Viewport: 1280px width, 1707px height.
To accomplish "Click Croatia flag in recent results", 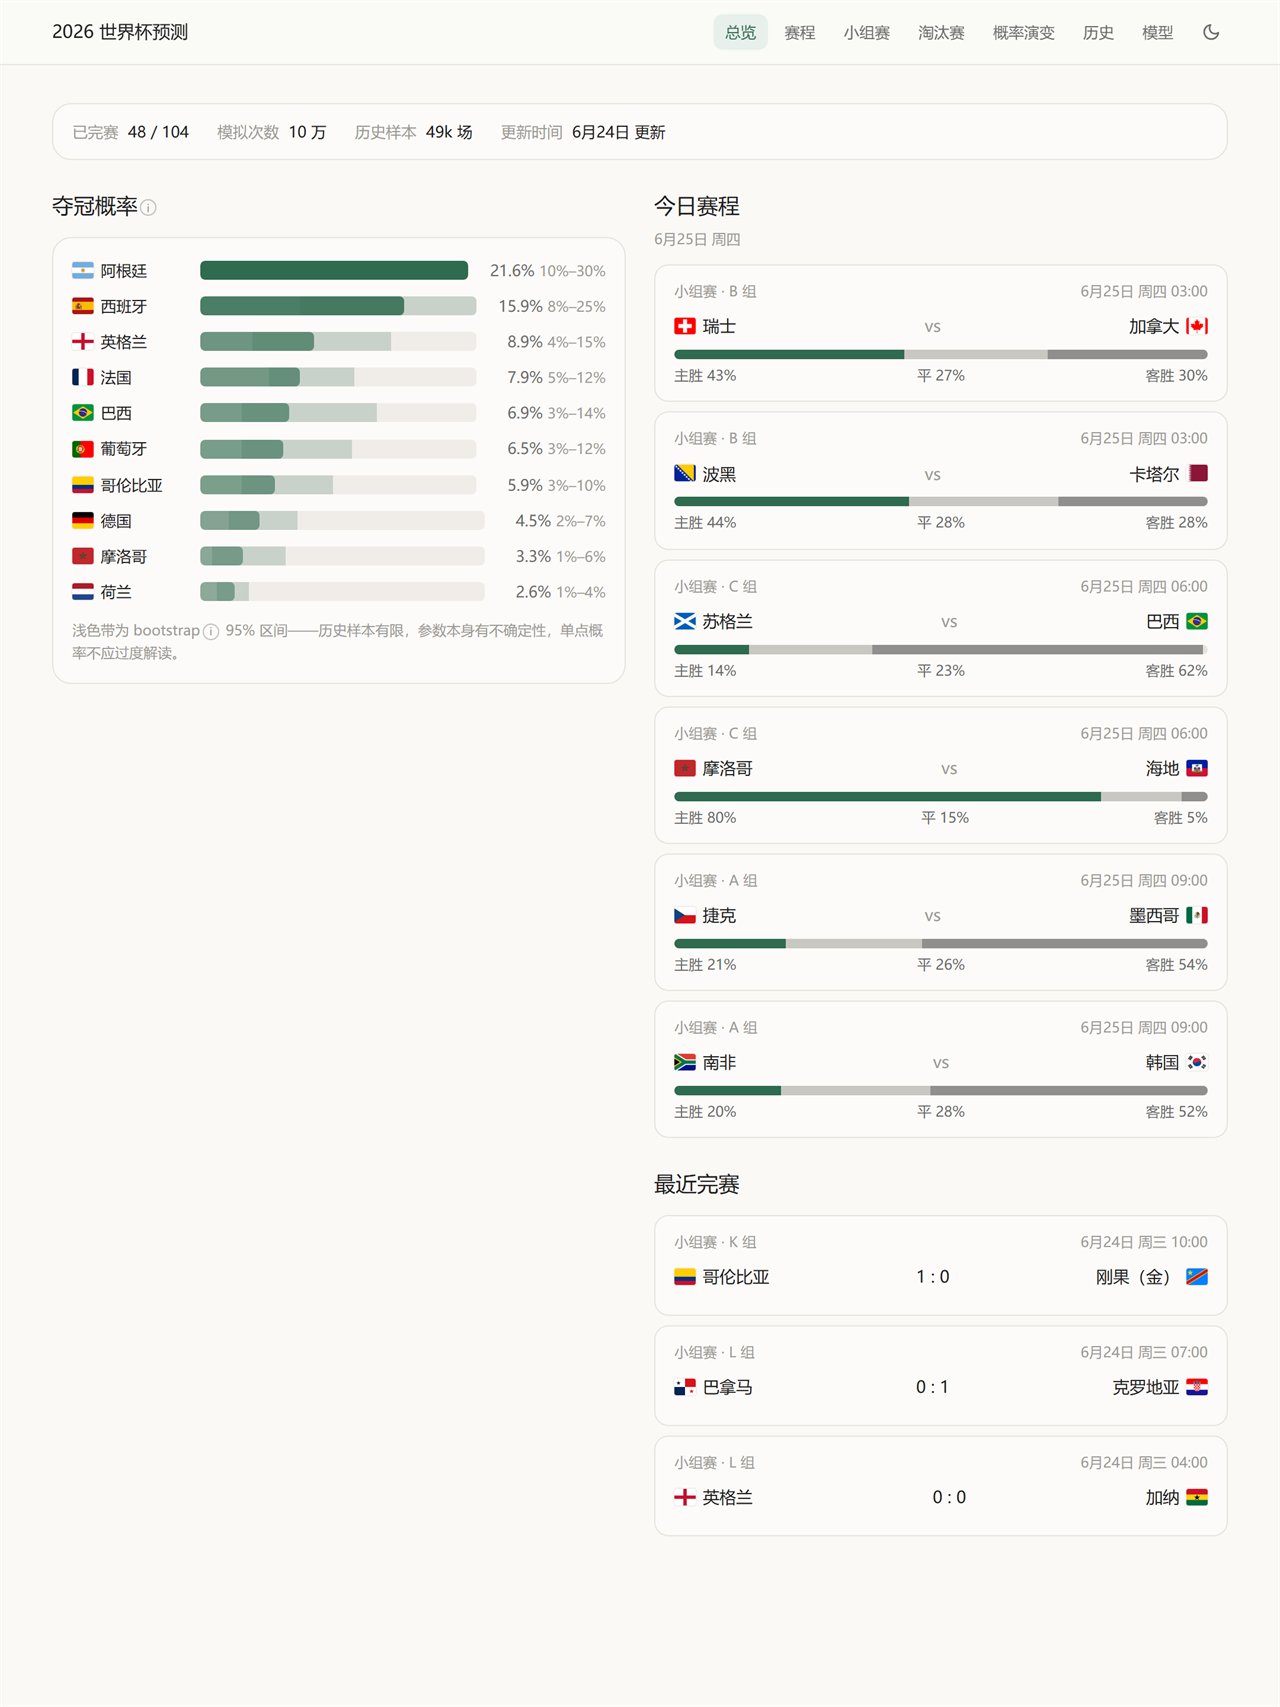I will (x=1197, y=1387).
